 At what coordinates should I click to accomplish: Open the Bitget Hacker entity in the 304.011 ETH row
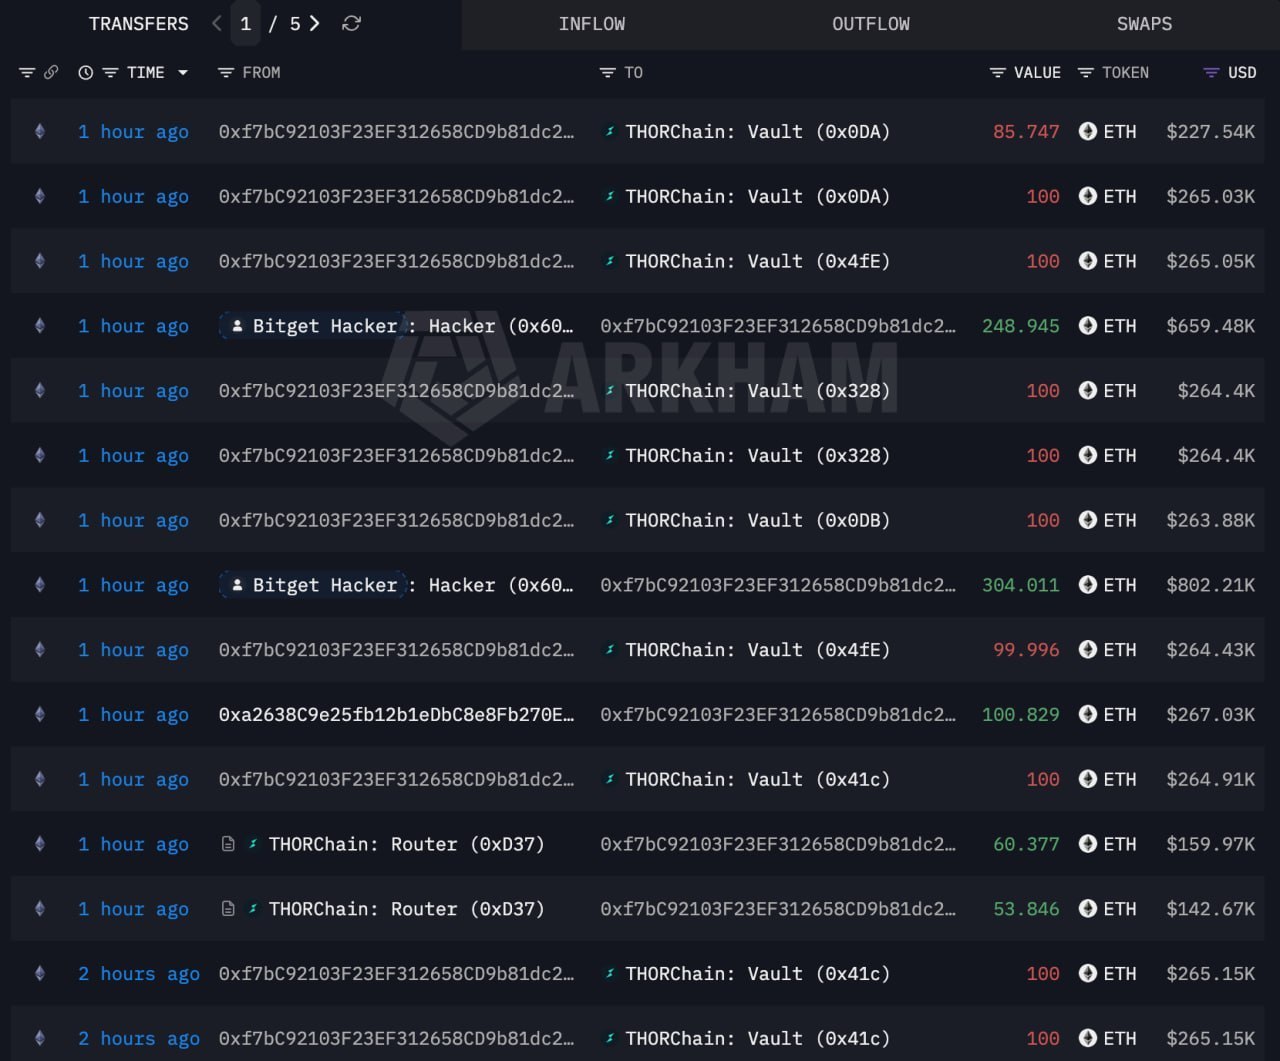[313, 585]
